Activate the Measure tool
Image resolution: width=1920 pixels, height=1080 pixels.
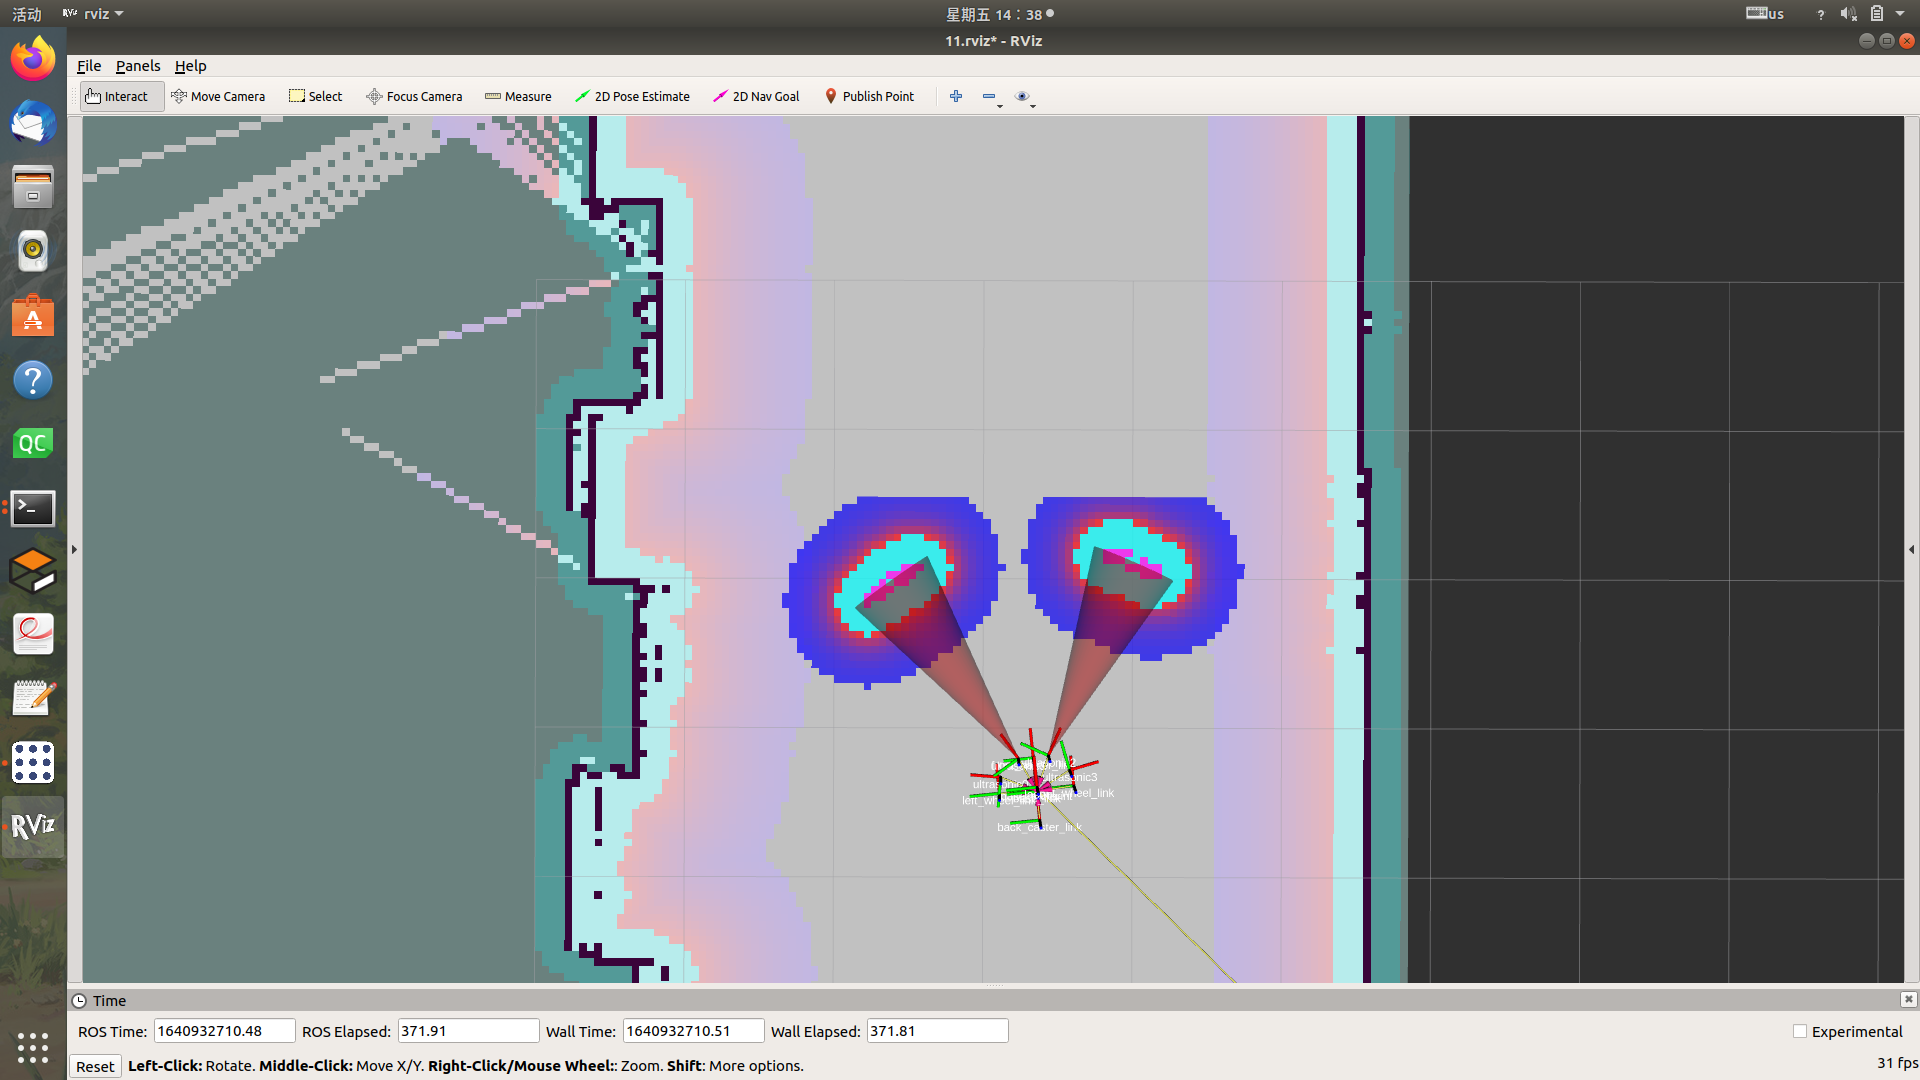pyautogui.click(x=518, y=96)
